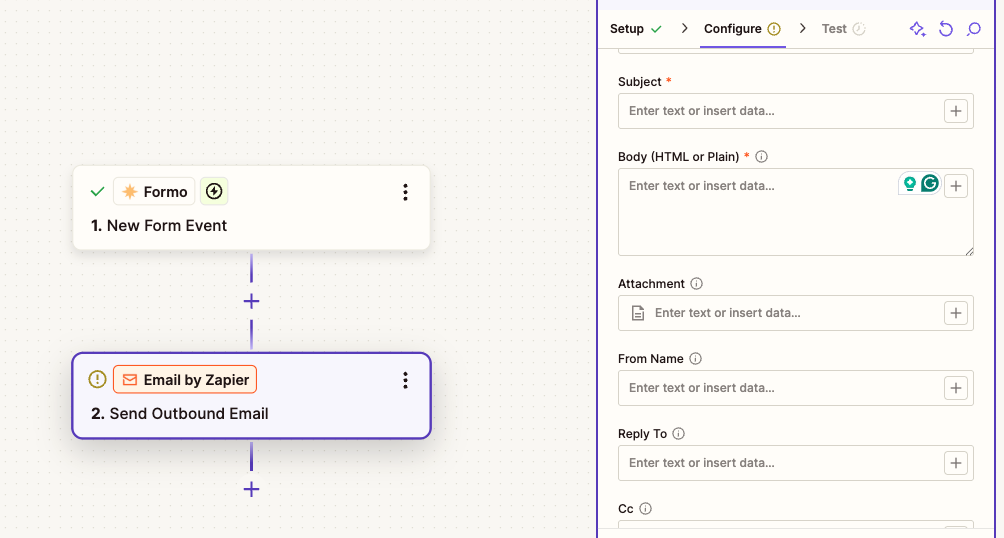
Task: Click the Formo lightning bolt trigger icon
Action: 214,192
